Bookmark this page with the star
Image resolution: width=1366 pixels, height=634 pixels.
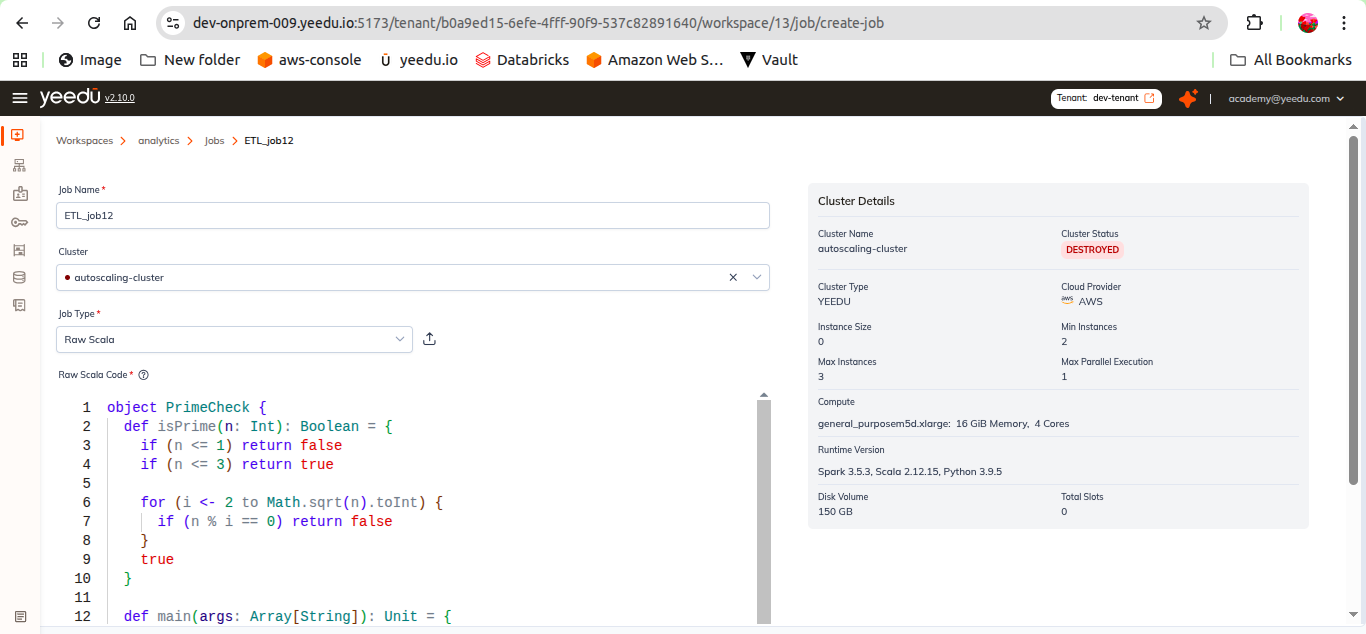pos(1204,23)
